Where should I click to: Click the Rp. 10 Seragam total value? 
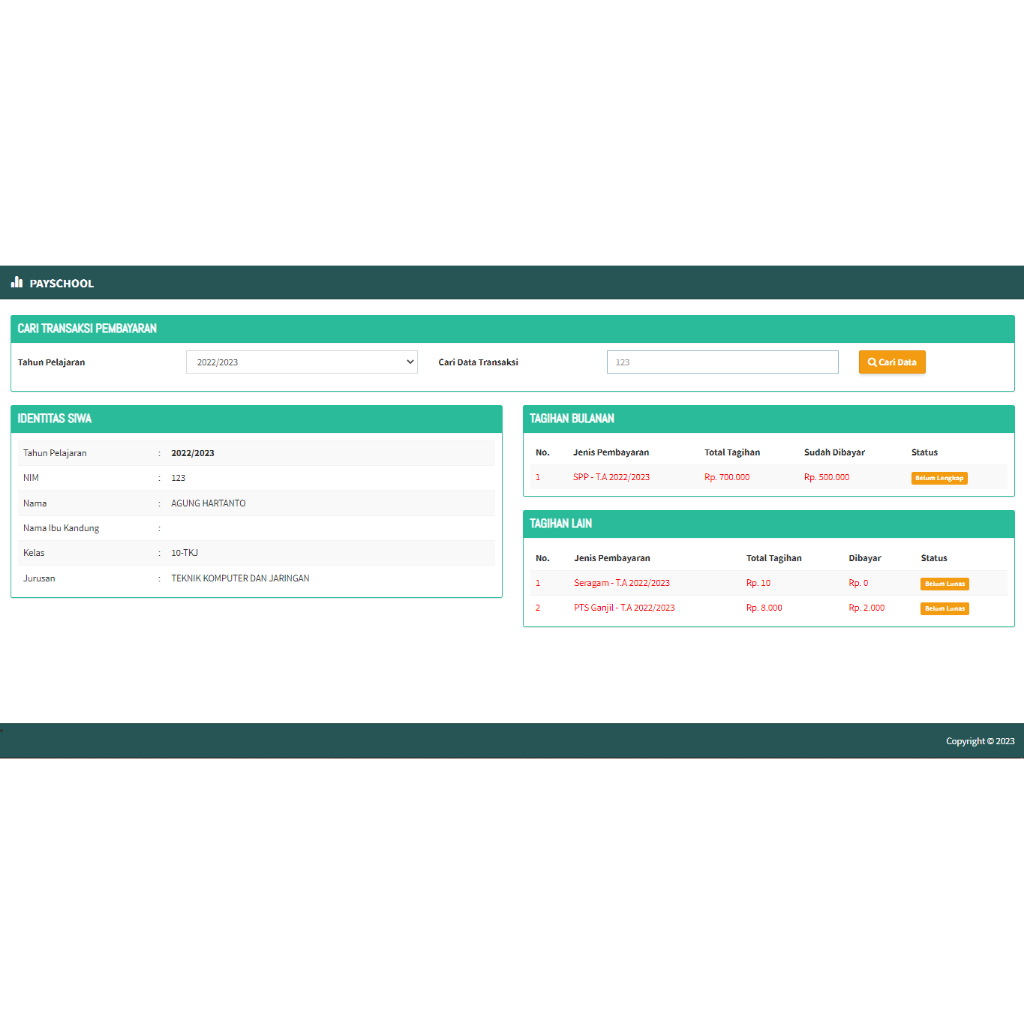pos(758,583)
